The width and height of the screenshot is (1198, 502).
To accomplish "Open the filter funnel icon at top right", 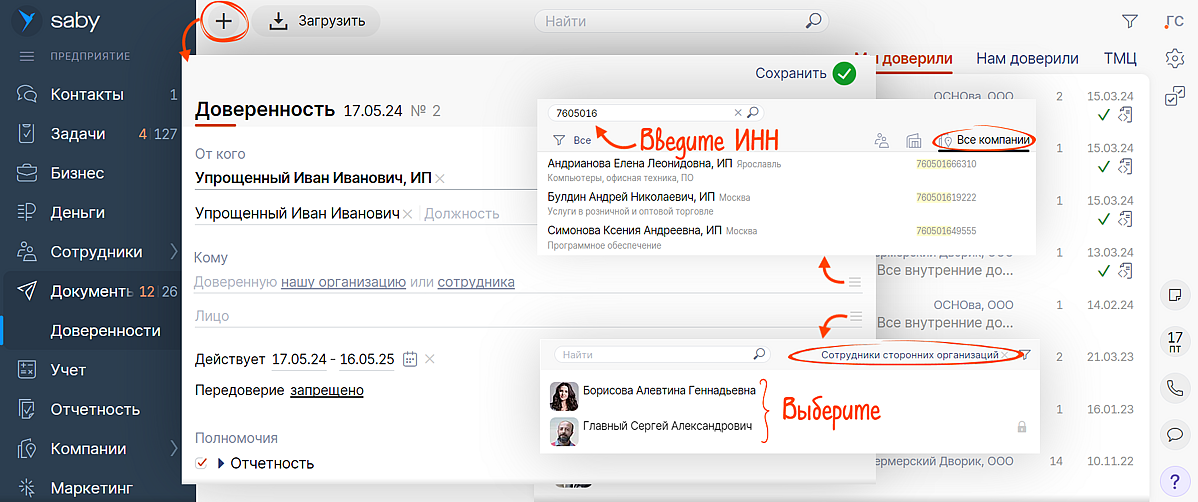I will (x=1130, y=21).
